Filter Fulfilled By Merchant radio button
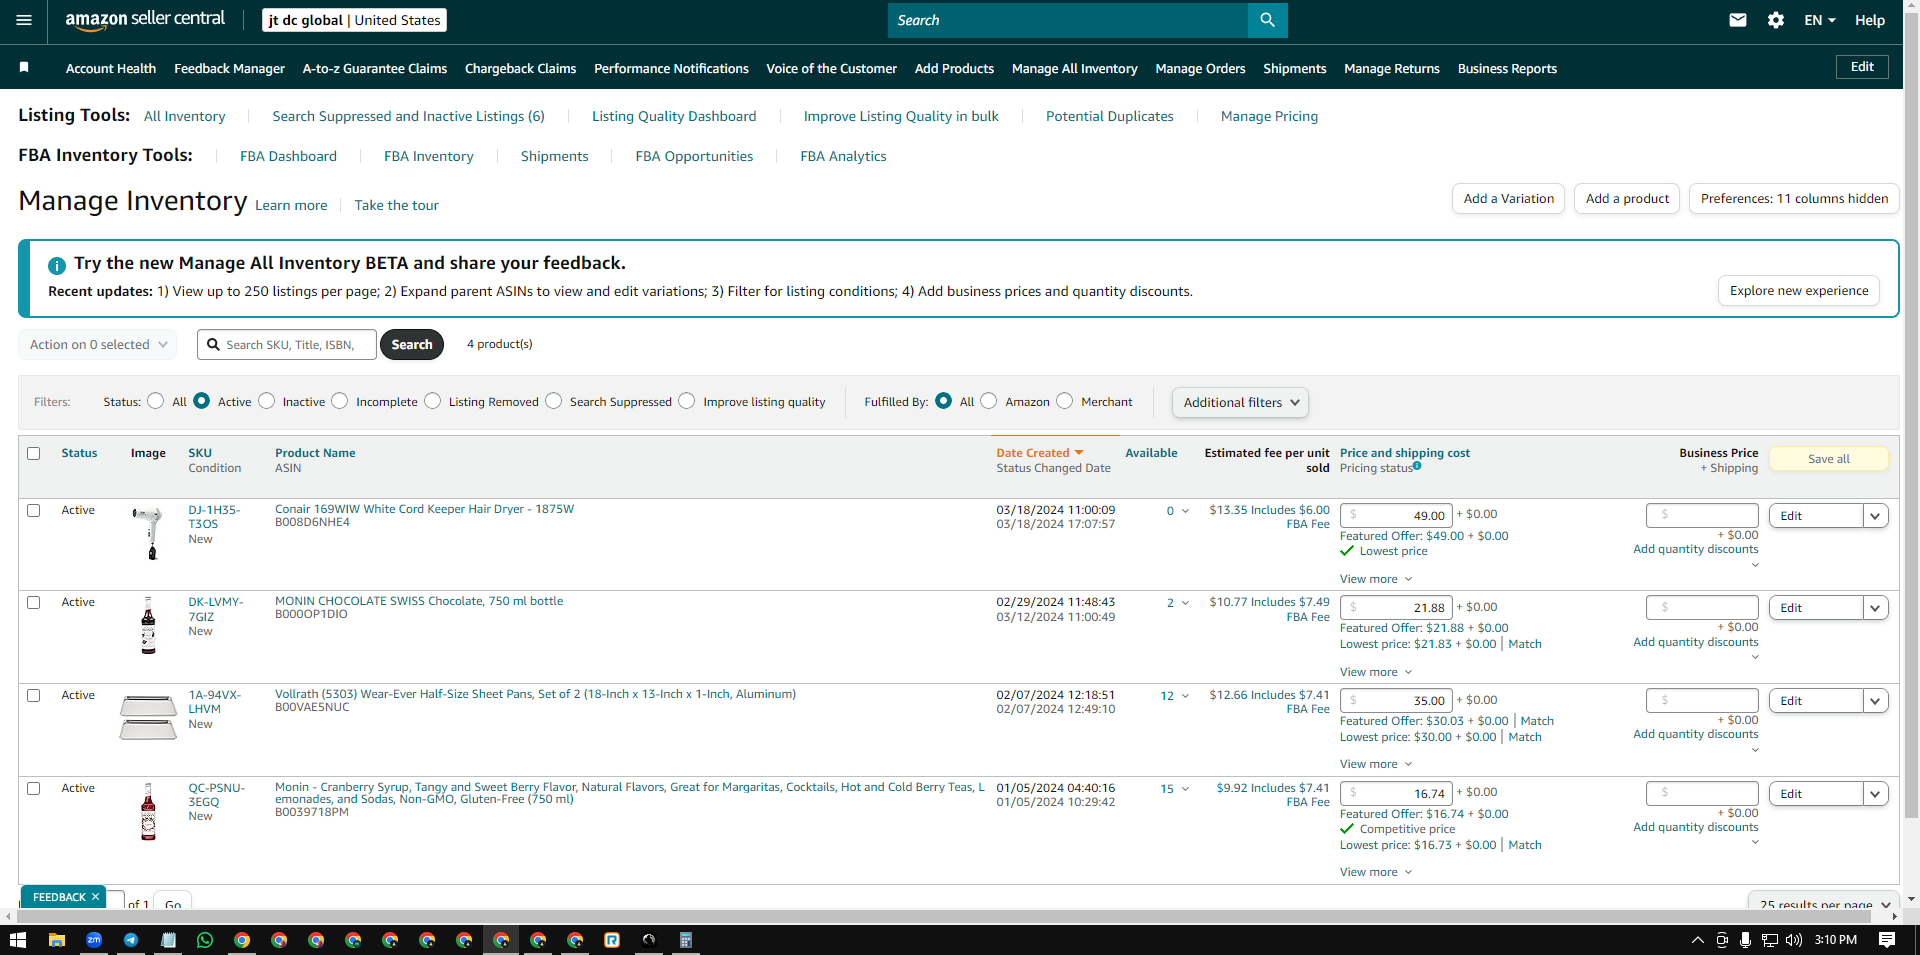 click(1065, 401)
